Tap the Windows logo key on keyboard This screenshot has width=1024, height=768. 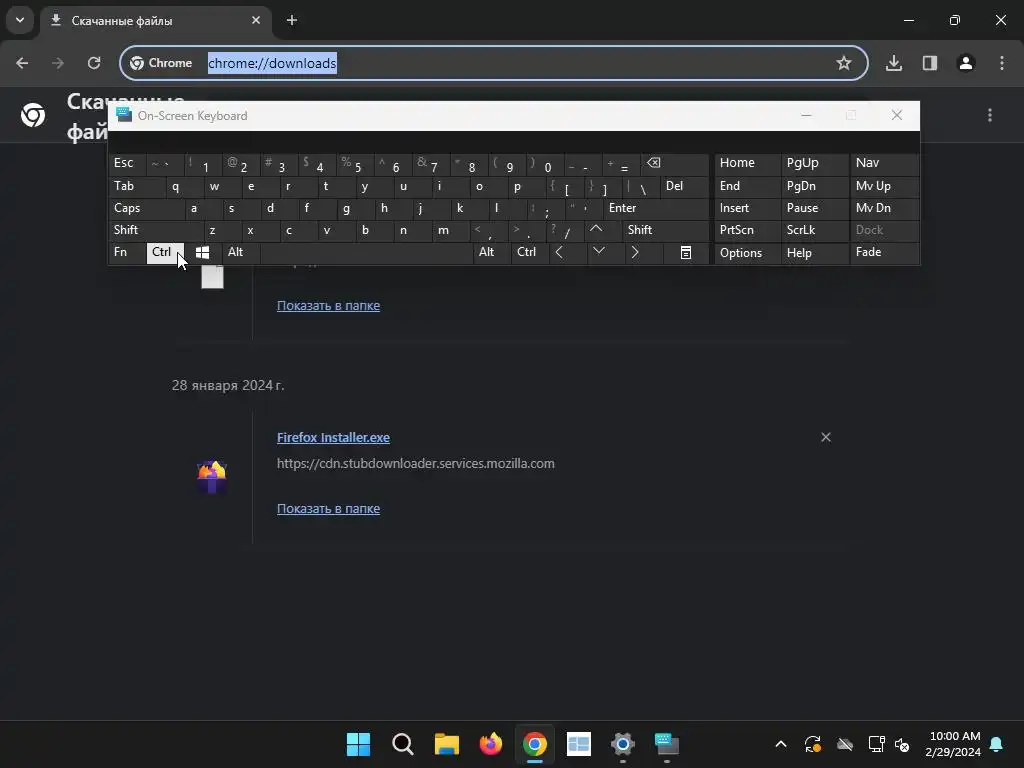[202, 253]
